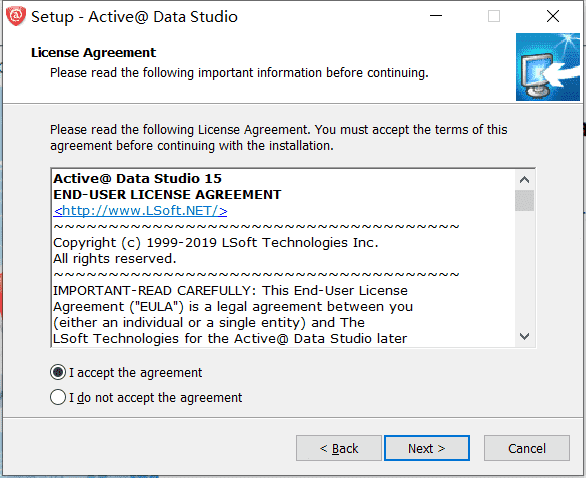Select "I accept the agreement" radio button
Screen dimensions: 586x478
point(58,372)
